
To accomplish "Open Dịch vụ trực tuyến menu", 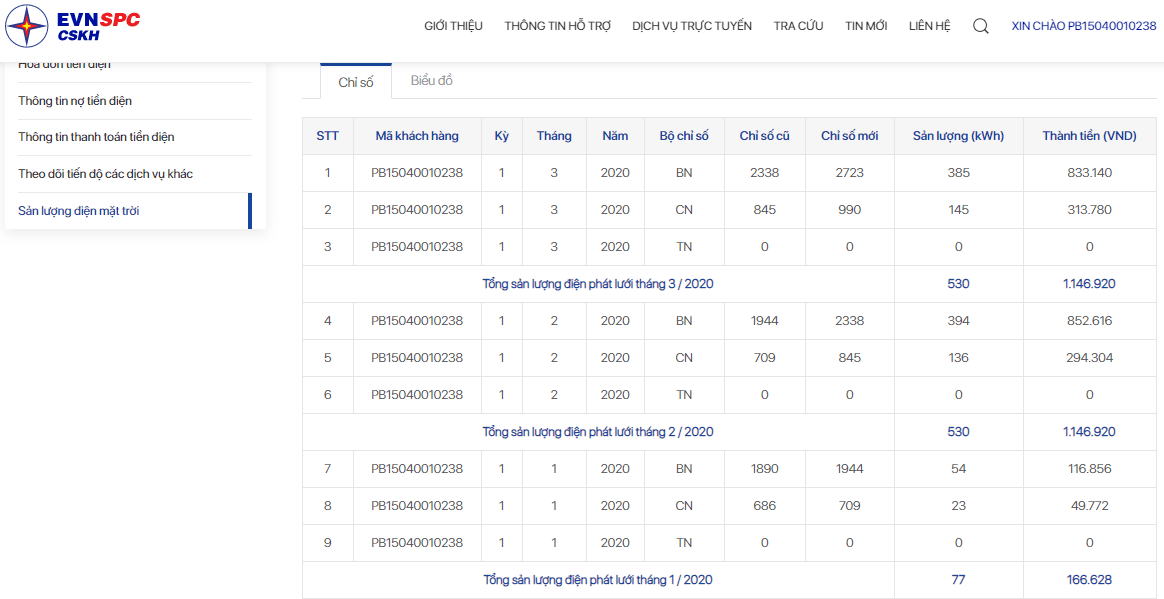I will 692,26.
